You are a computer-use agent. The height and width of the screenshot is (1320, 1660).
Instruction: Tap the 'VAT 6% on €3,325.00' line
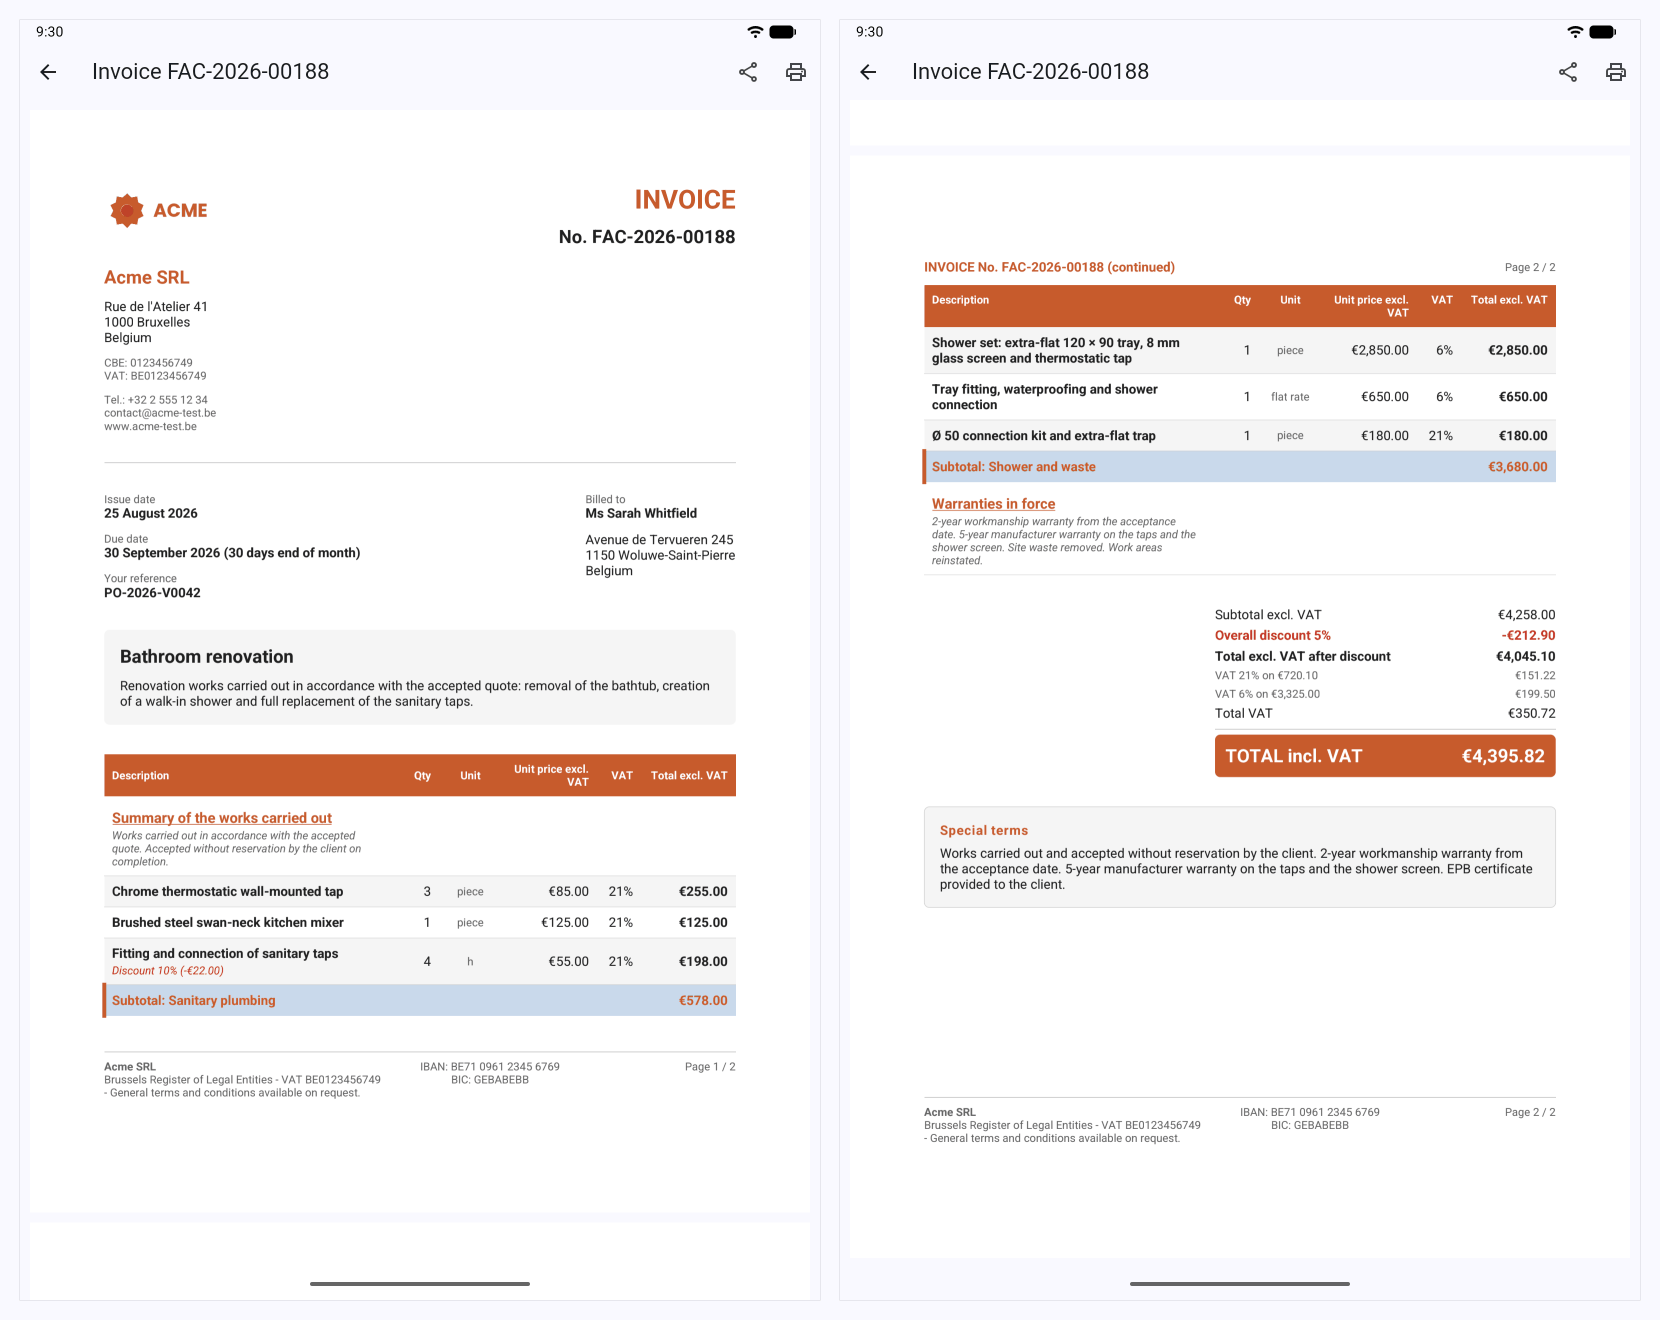[1385, 694]
